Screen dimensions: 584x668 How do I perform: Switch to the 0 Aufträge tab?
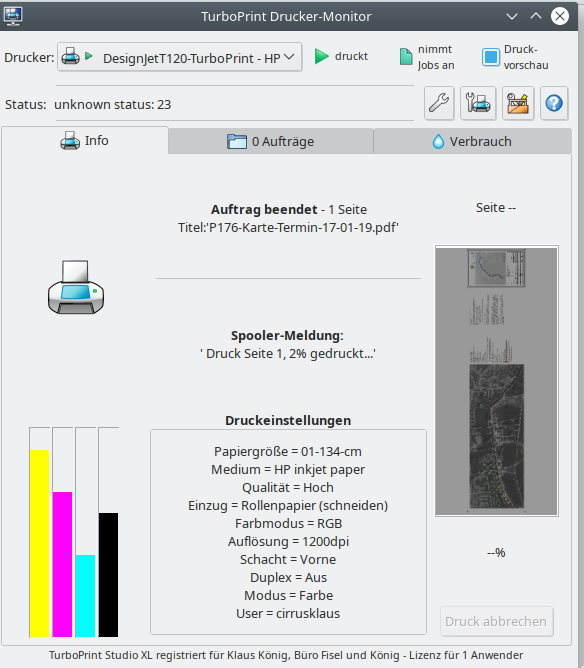coord(270,141)
